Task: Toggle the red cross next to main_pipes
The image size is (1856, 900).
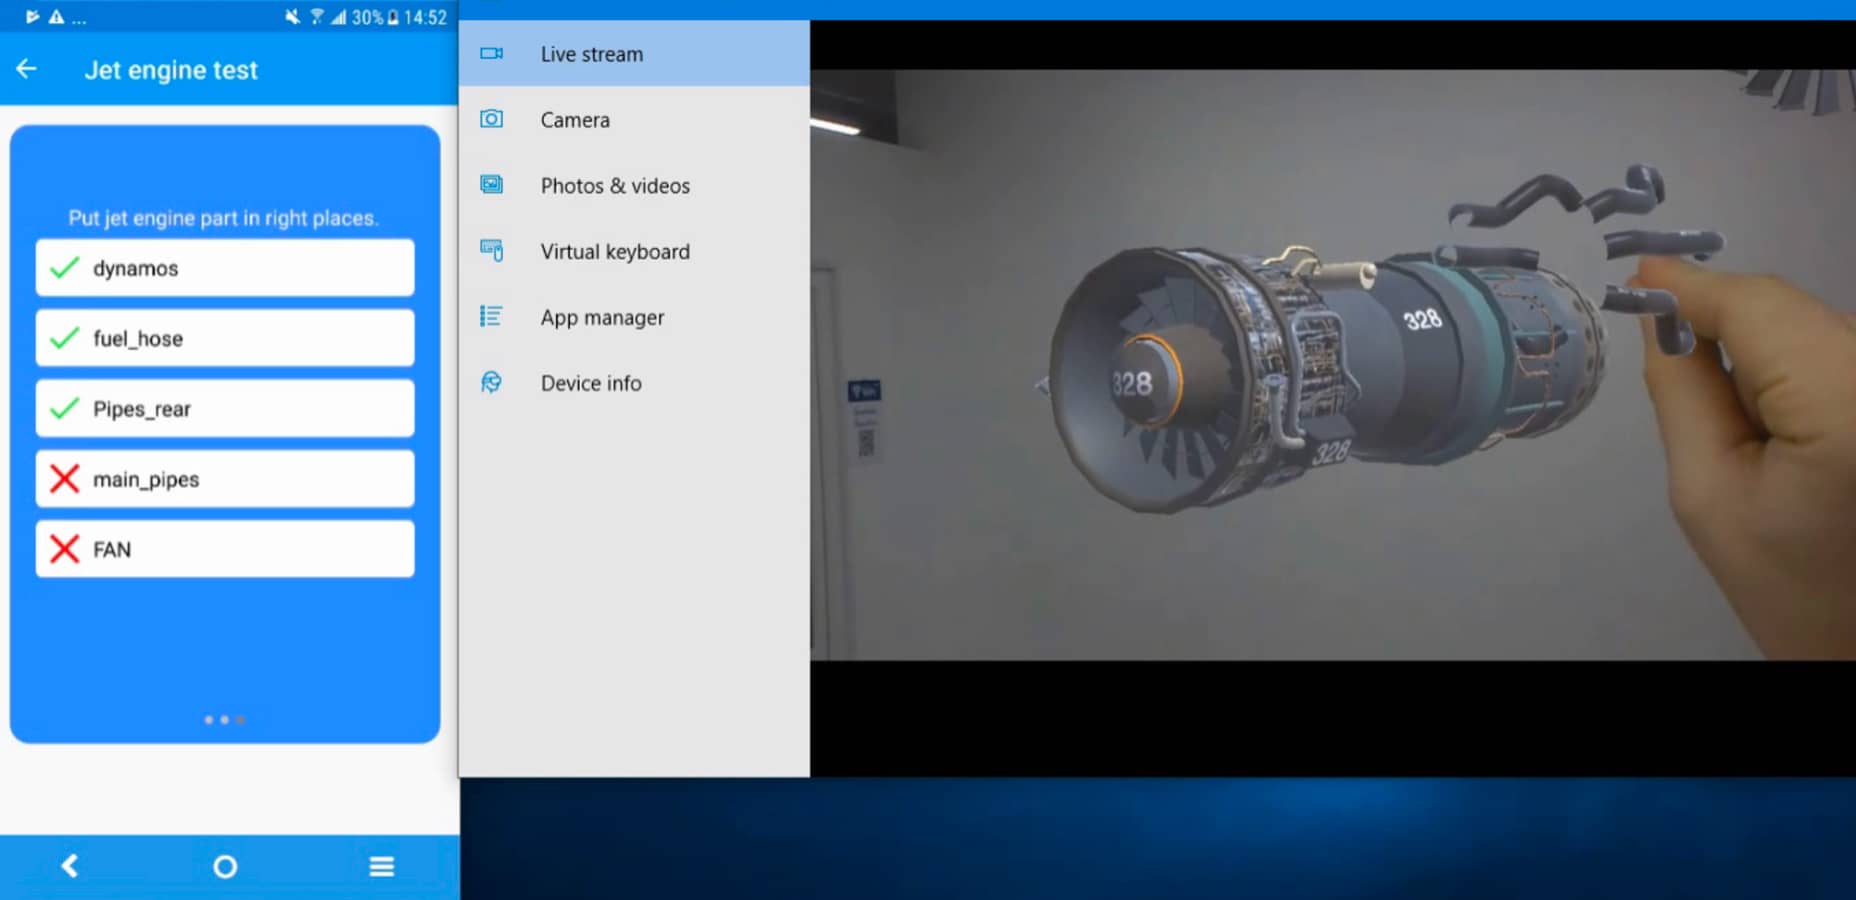Action: click(x=65, y=479)
